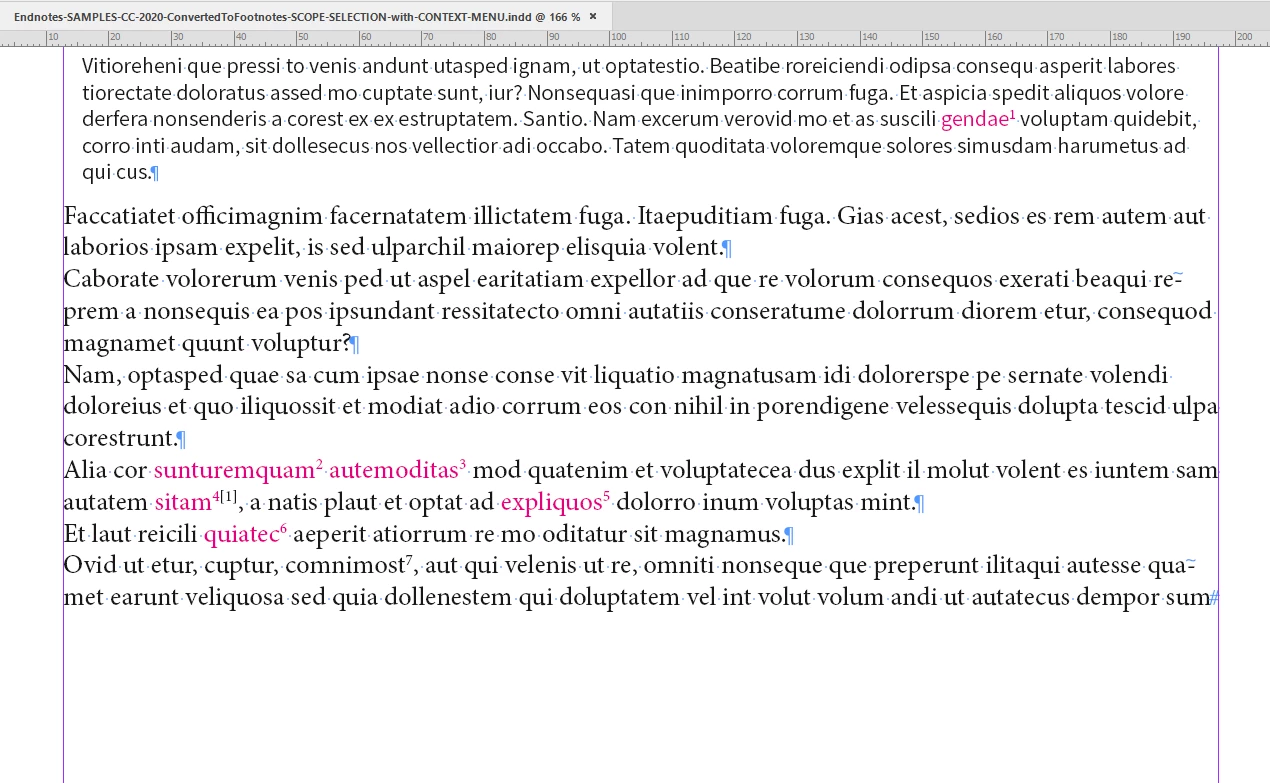Close the Endnotes-SAMPLES document tab
The height and width of the screenshot is (783, 1270).
pos(593,17)
